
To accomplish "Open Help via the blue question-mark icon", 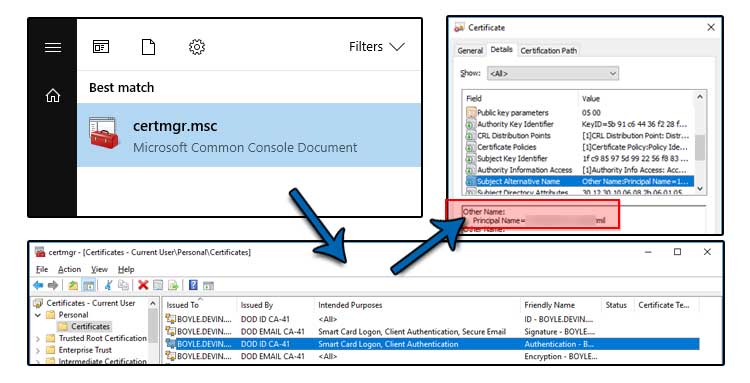I will (x=193, y=285).
